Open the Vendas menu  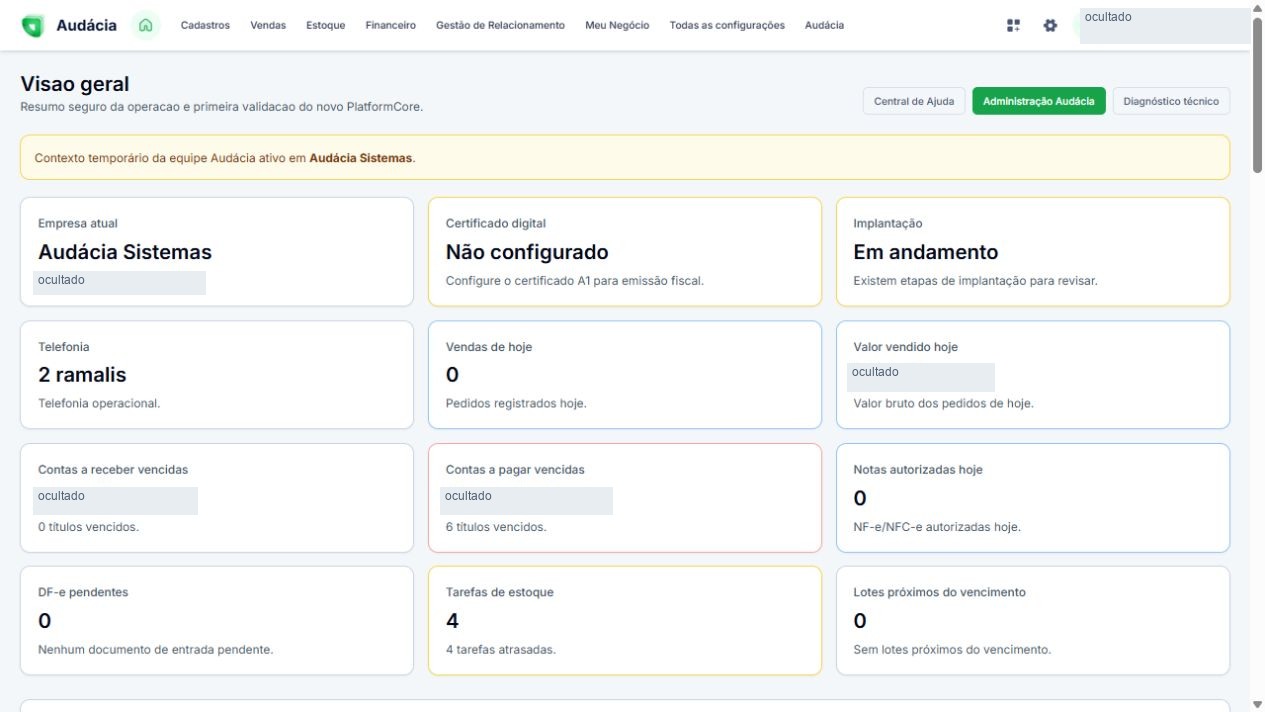coord(268,25)
